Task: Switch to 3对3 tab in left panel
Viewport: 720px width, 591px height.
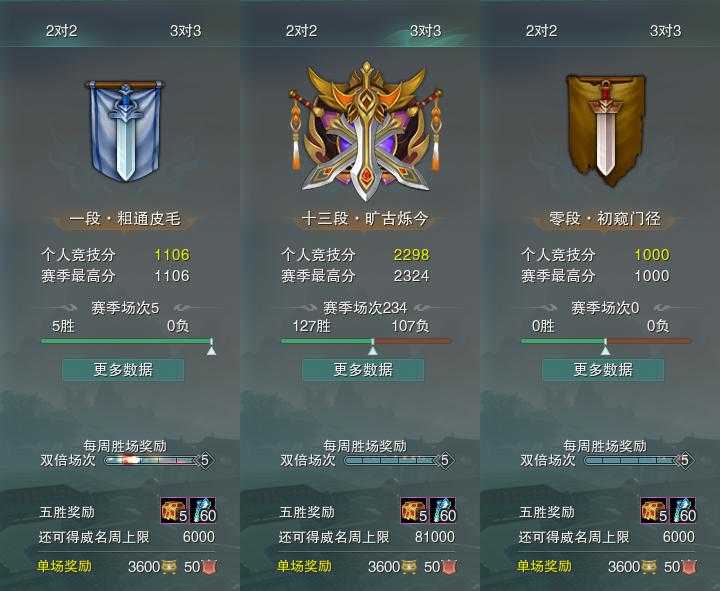Action: pos(186,31)
